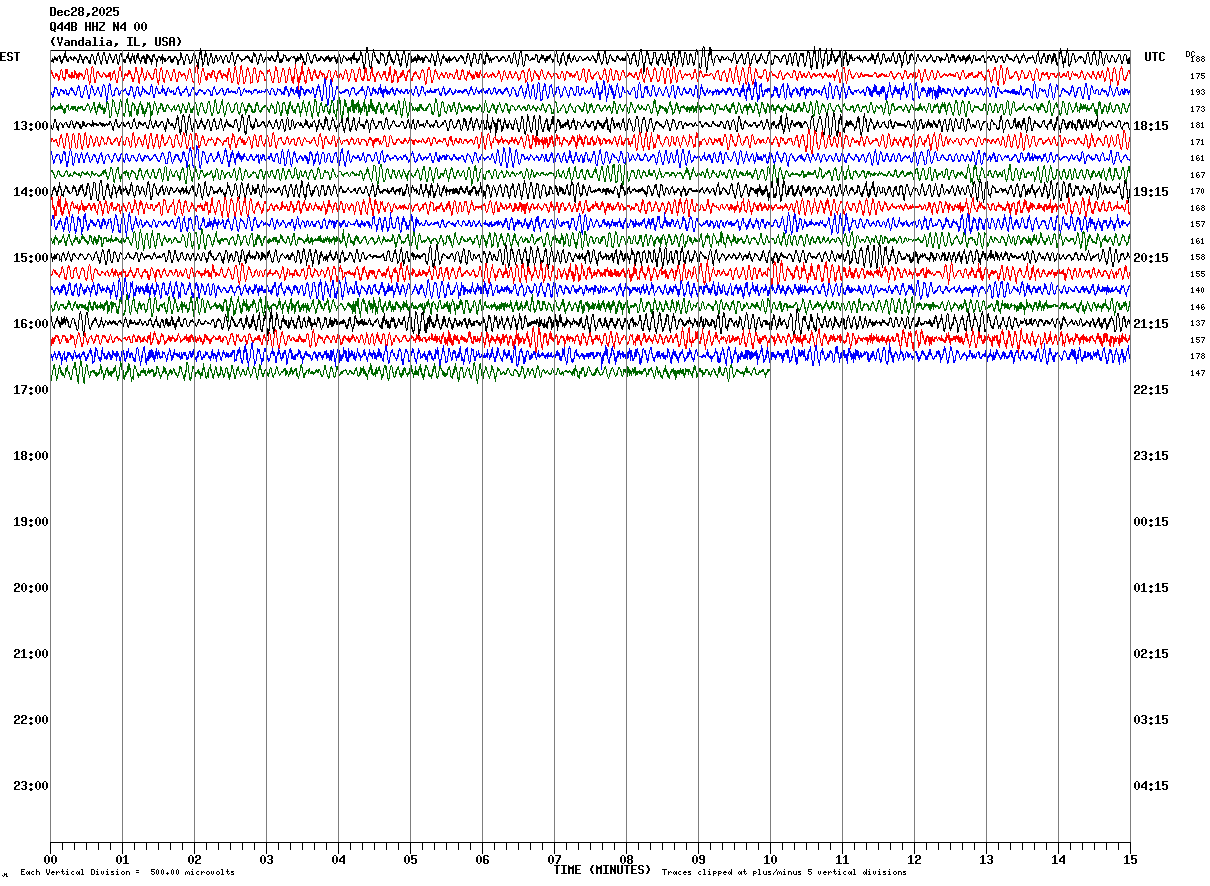
Task: Click DC offset value 188
Action: pyautogui.click(x=1197, y=60)
